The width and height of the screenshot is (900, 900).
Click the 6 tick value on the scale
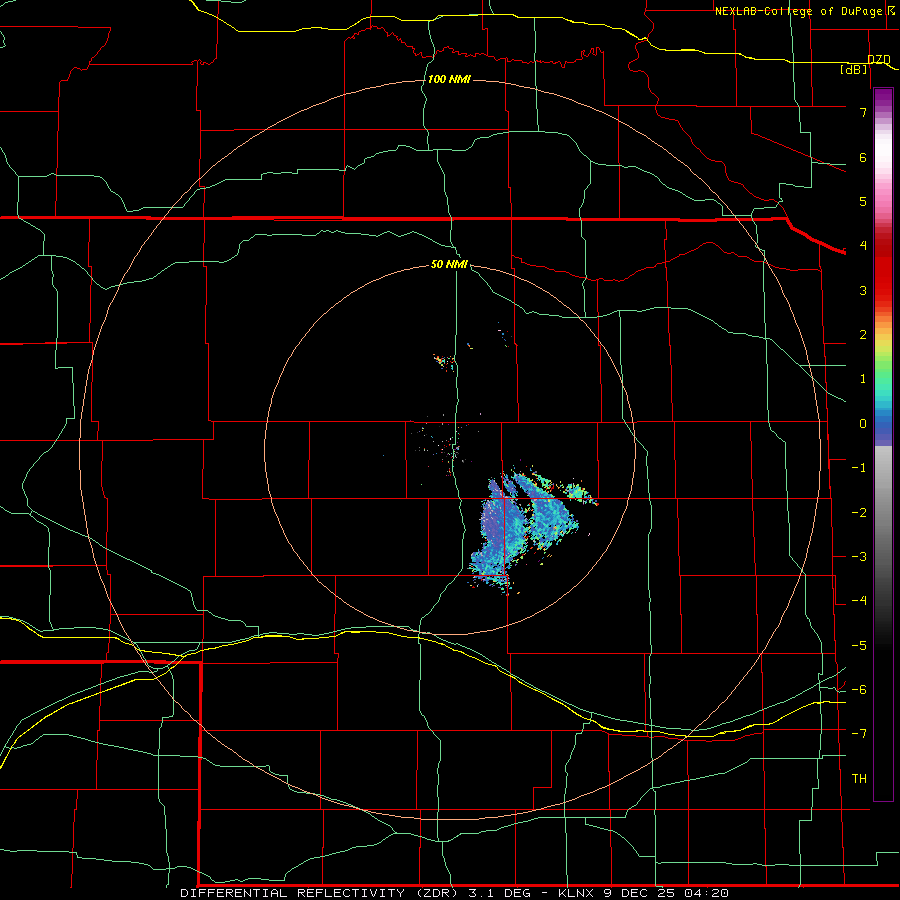tap(863, 157)
